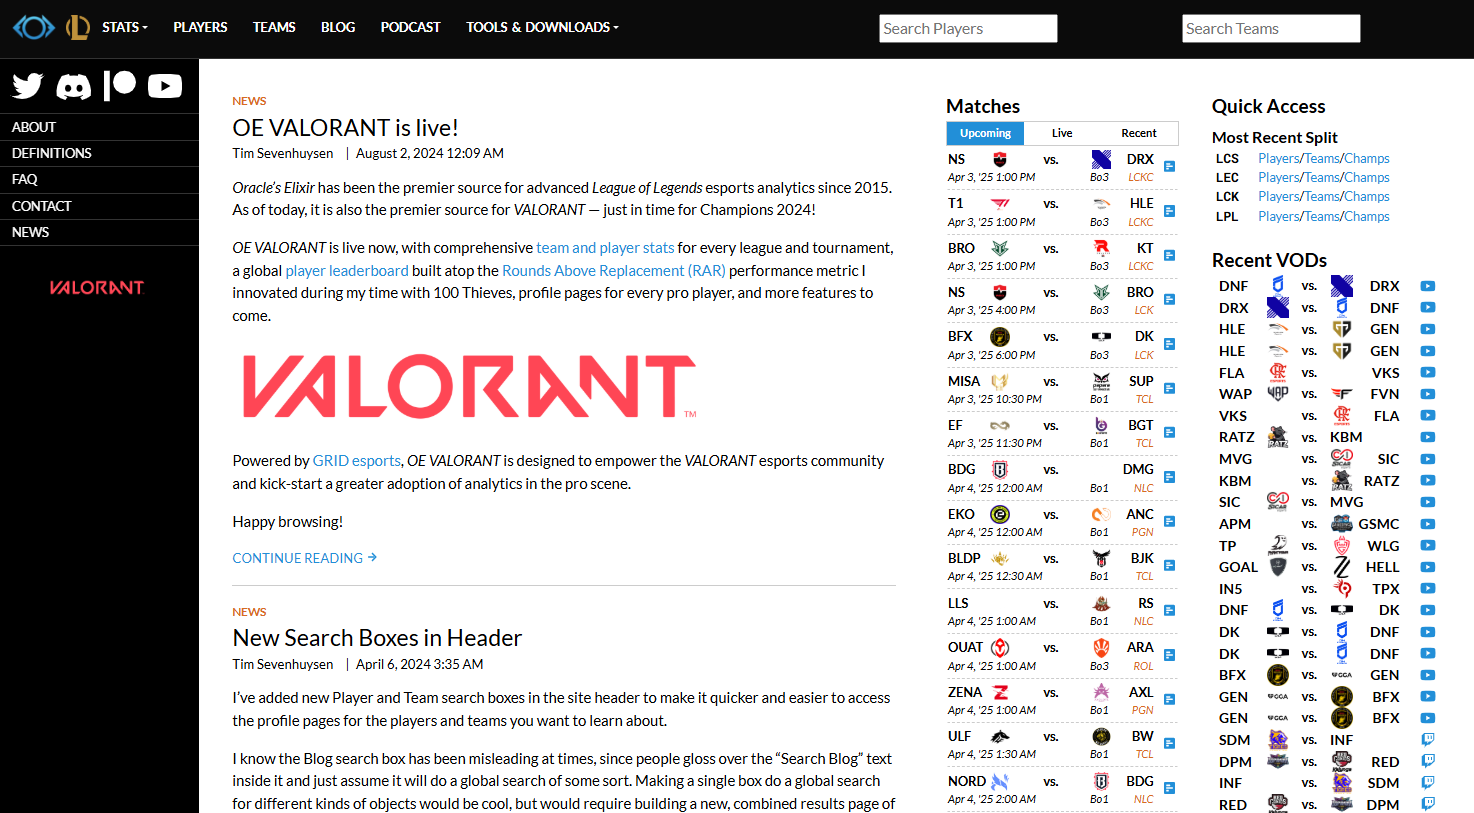Switch to the Live matches tab

point(1062,133)
